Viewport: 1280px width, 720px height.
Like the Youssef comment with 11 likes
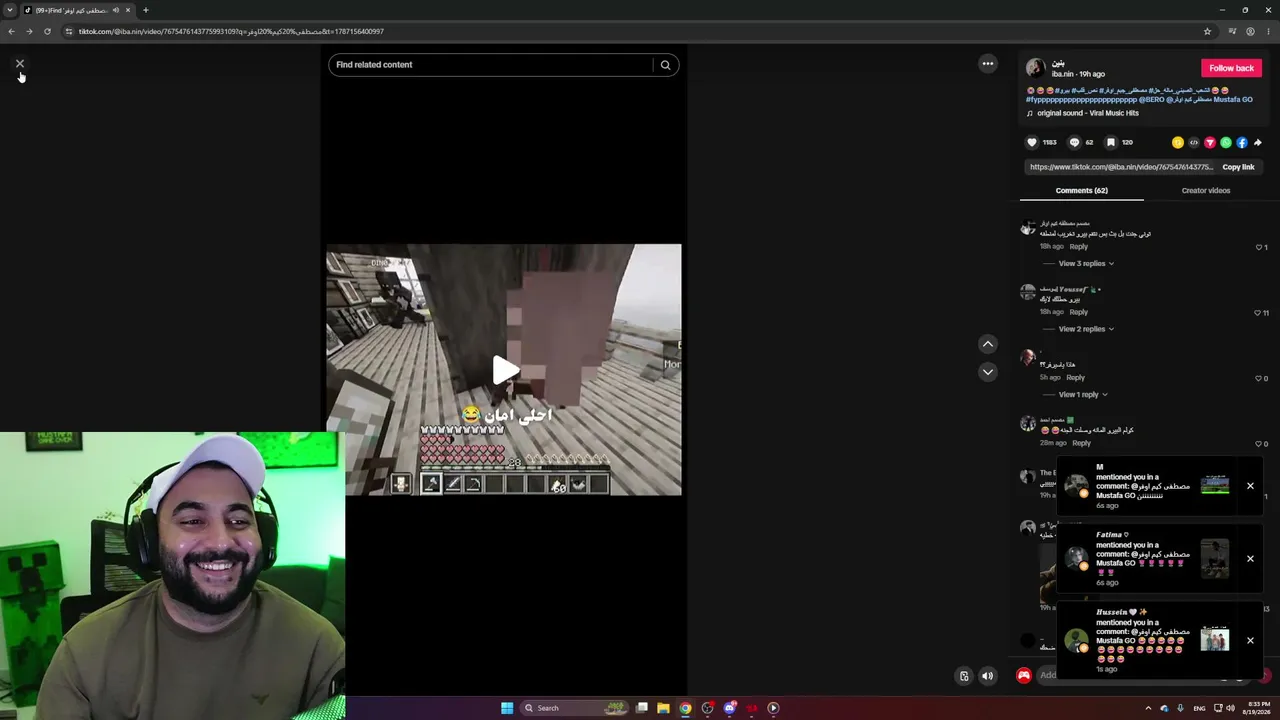(1258, 313)
